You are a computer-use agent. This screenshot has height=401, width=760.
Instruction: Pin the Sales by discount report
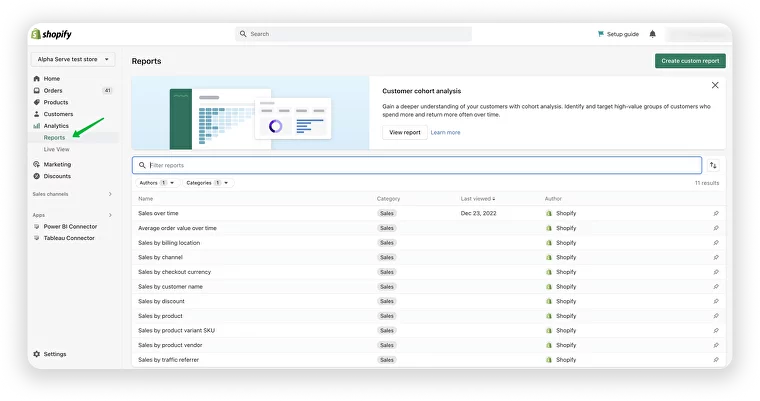(x=716, y=301)
